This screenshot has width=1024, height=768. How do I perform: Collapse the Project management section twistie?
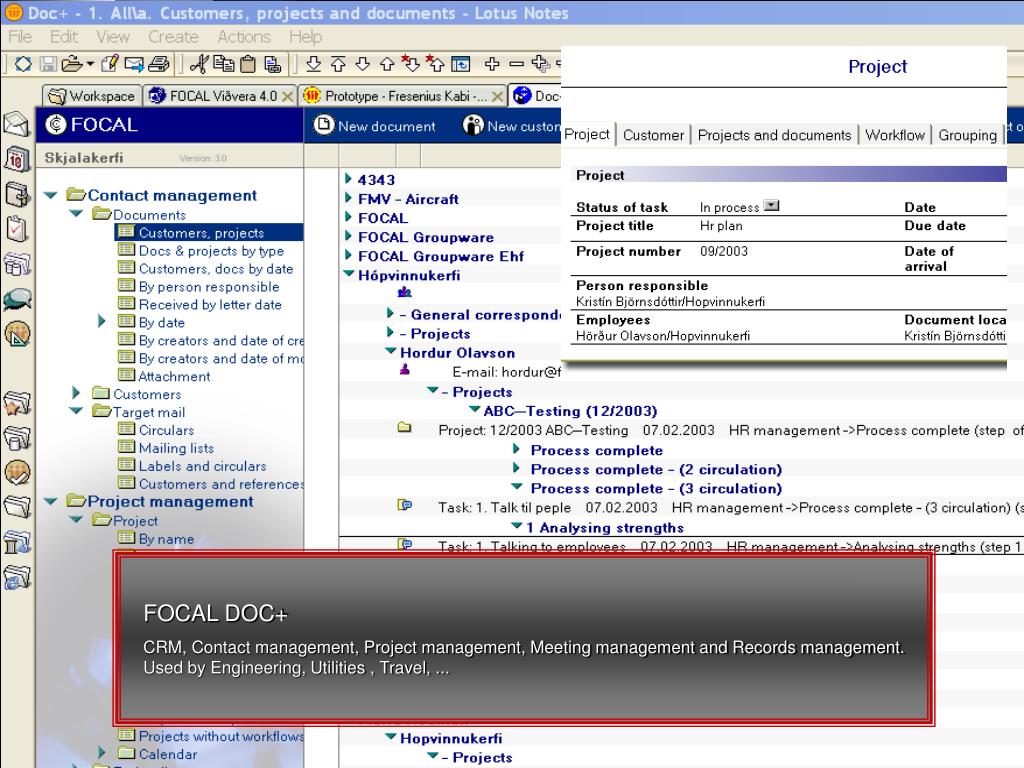(x=51, y=501)
